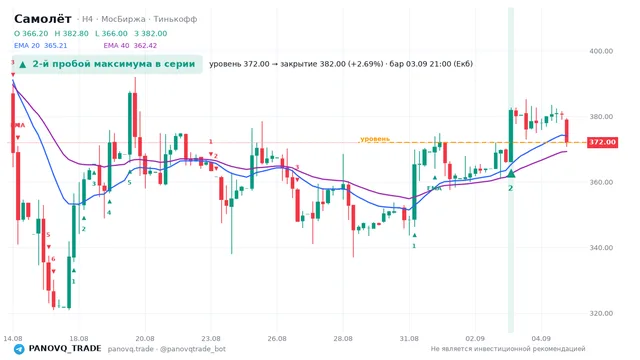Select the low value 'L 366.00'
Image resolution: width=640 pixels, height=360 pixels.
point(111,33)
